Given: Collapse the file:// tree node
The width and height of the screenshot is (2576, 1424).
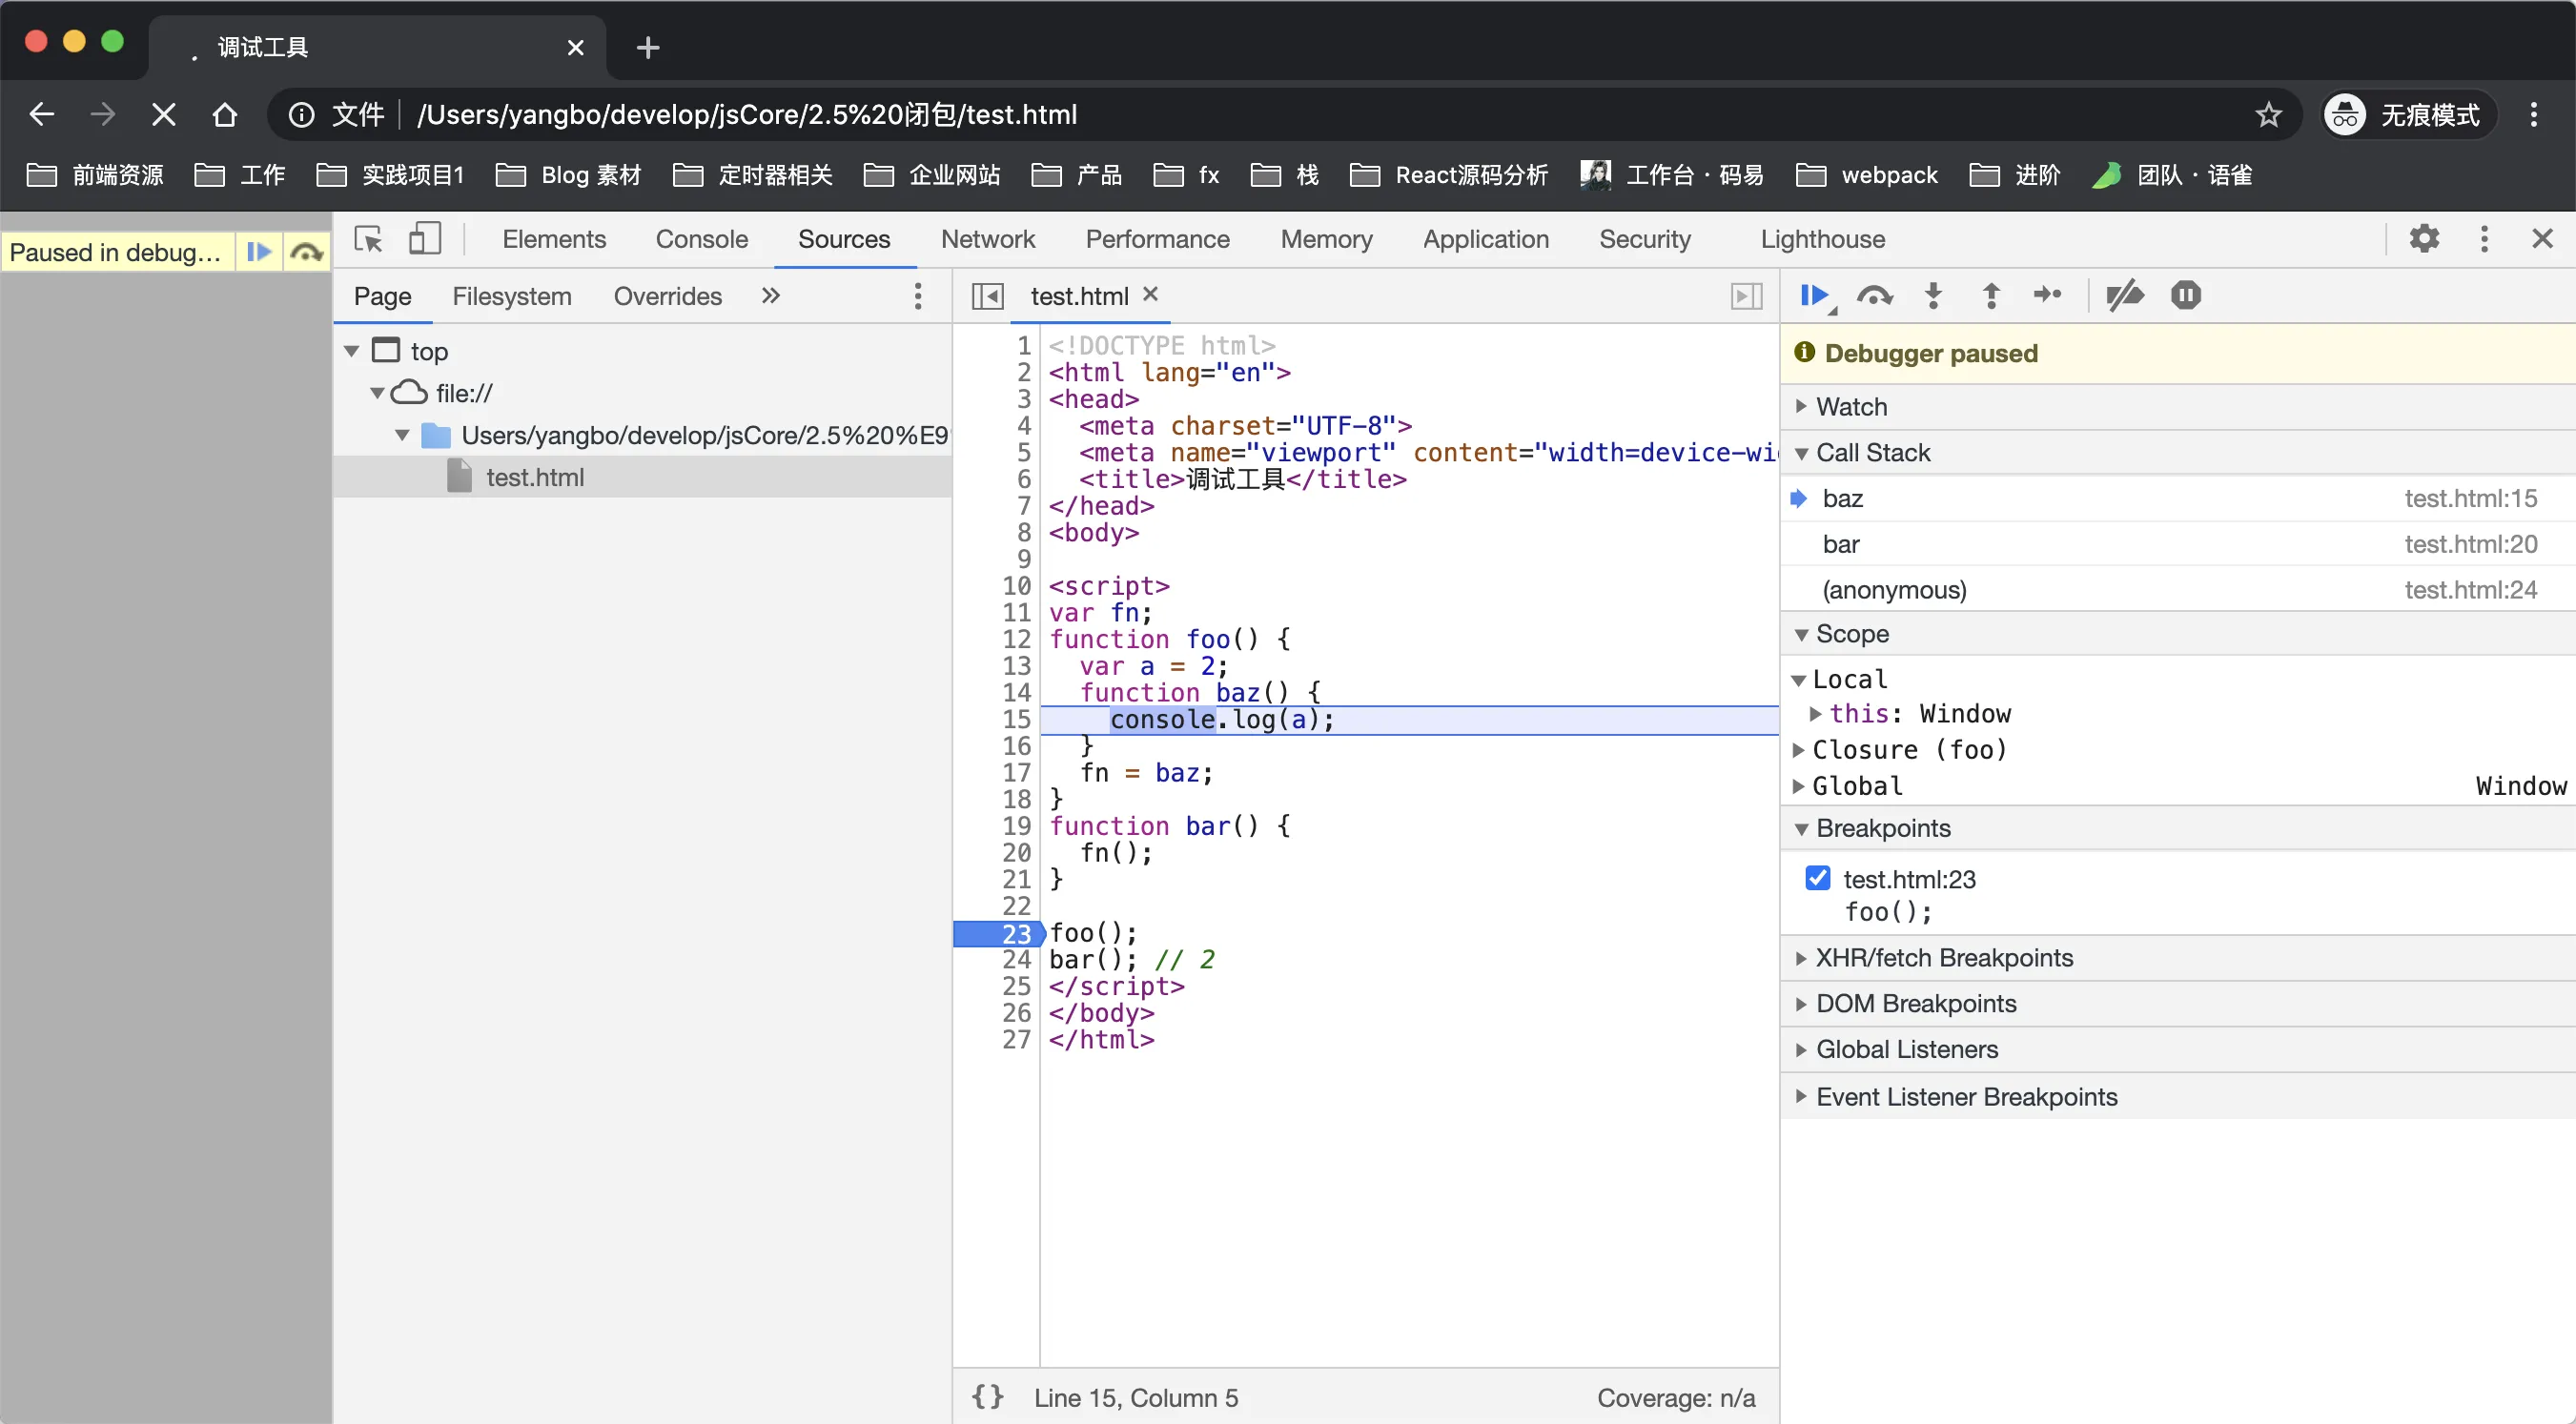Looking at the screenshot, I should click(377, 393).
